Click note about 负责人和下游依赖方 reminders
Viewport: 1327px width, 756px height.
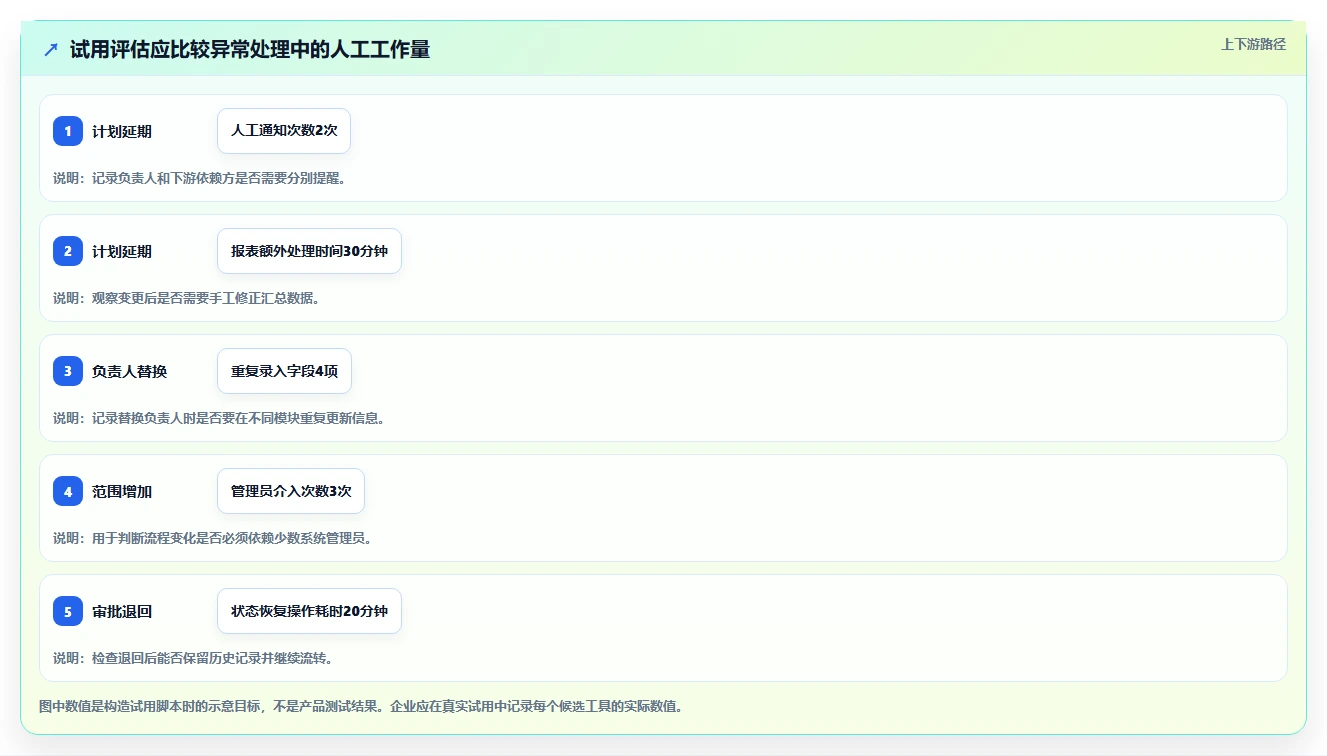[199, 178]
